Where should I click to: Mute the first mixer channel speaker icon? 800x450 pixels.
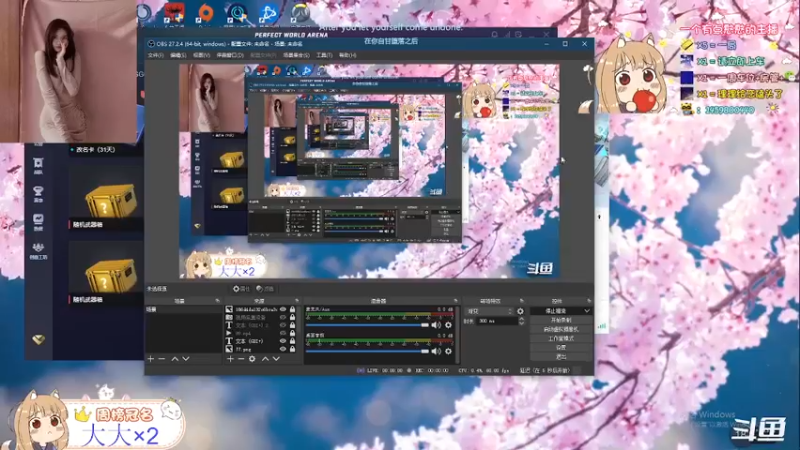(436, 325)
